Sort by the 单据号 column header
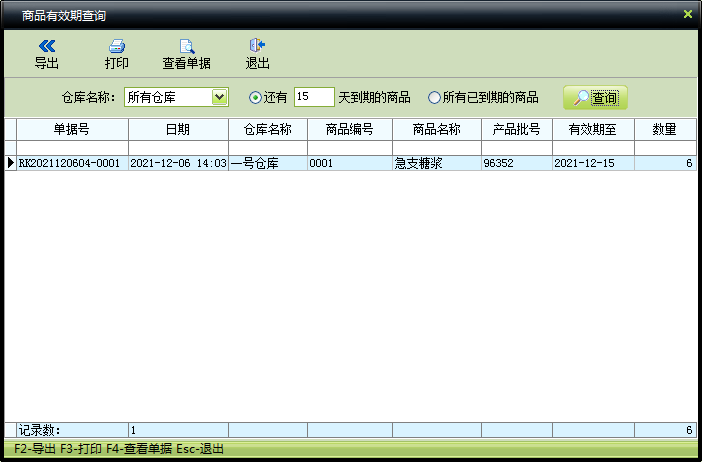The image size is (702, 462). pos(72,129)
